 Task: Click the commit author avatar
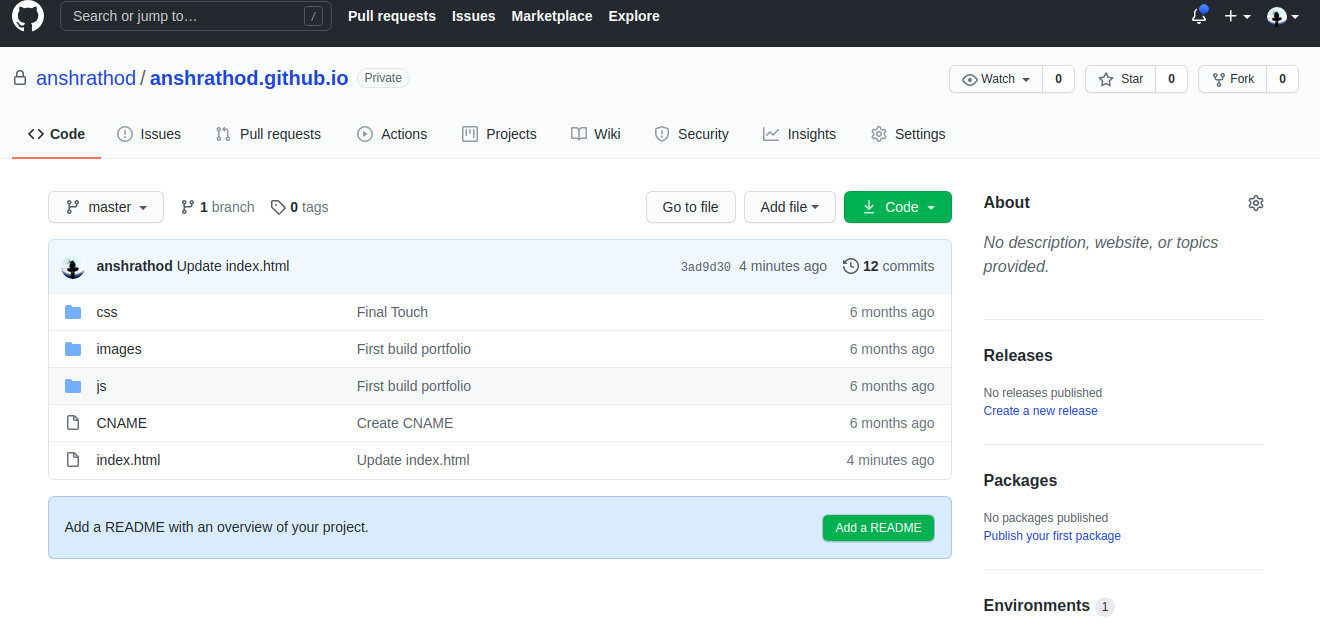click(x=73, y=267)
